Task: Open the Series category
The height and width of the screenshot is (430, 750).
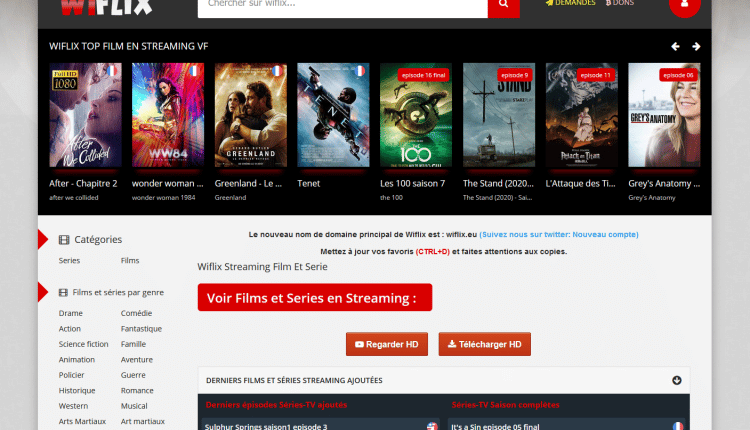Action: click(69, 261)
